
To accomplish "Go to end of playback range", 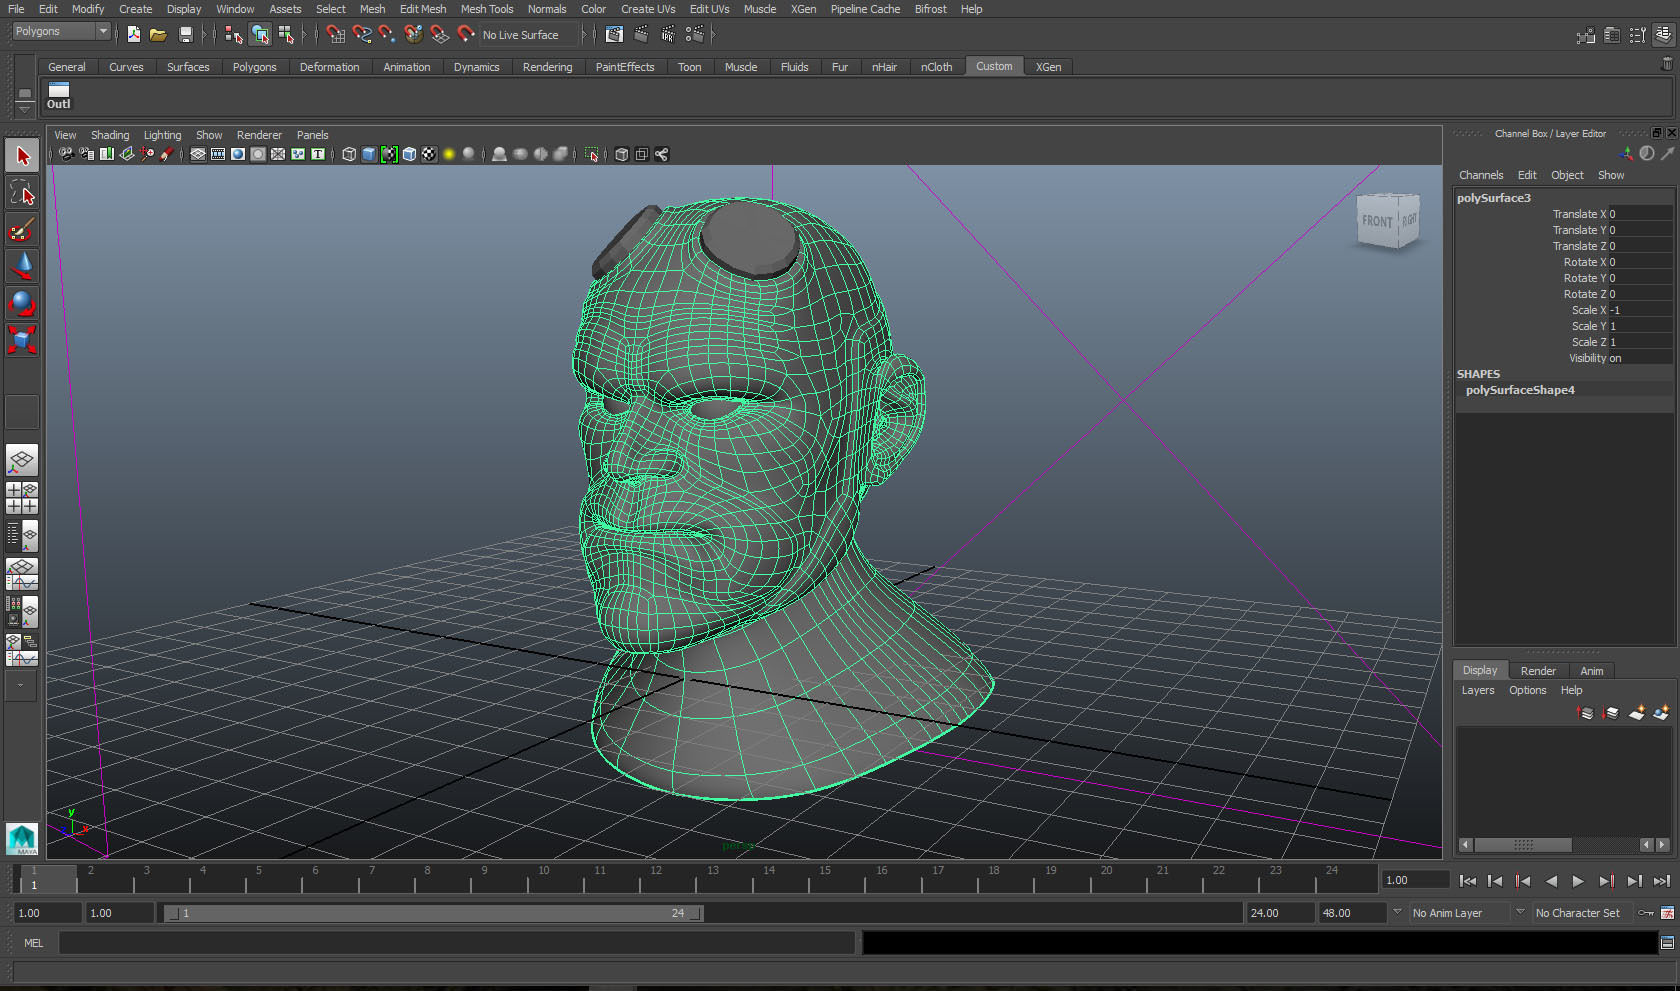I will point(1662,881).
